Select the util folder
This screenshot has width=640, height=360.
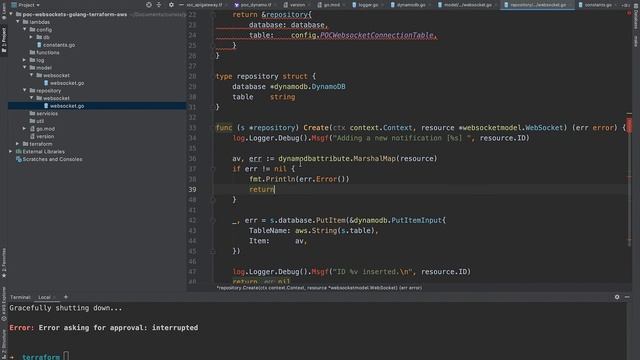[40, 121]
